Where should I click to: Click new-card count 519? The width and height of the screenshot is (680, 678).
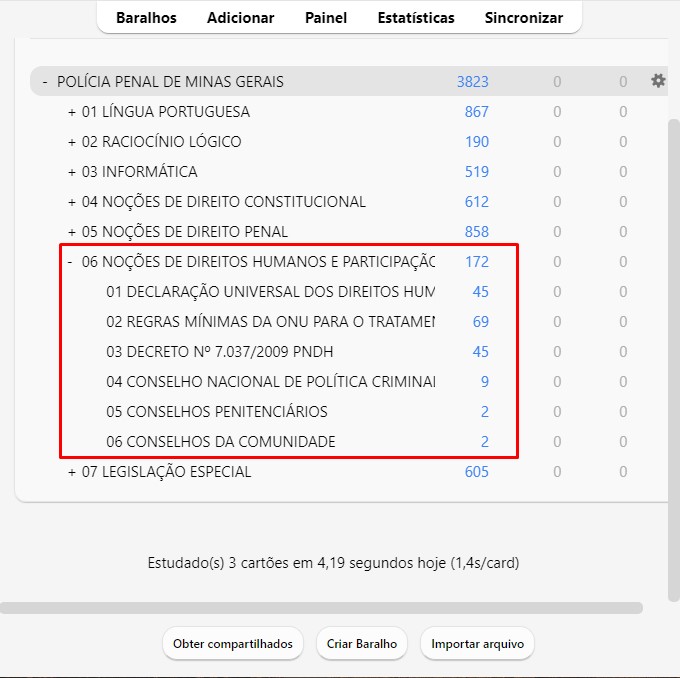point(477,172)
